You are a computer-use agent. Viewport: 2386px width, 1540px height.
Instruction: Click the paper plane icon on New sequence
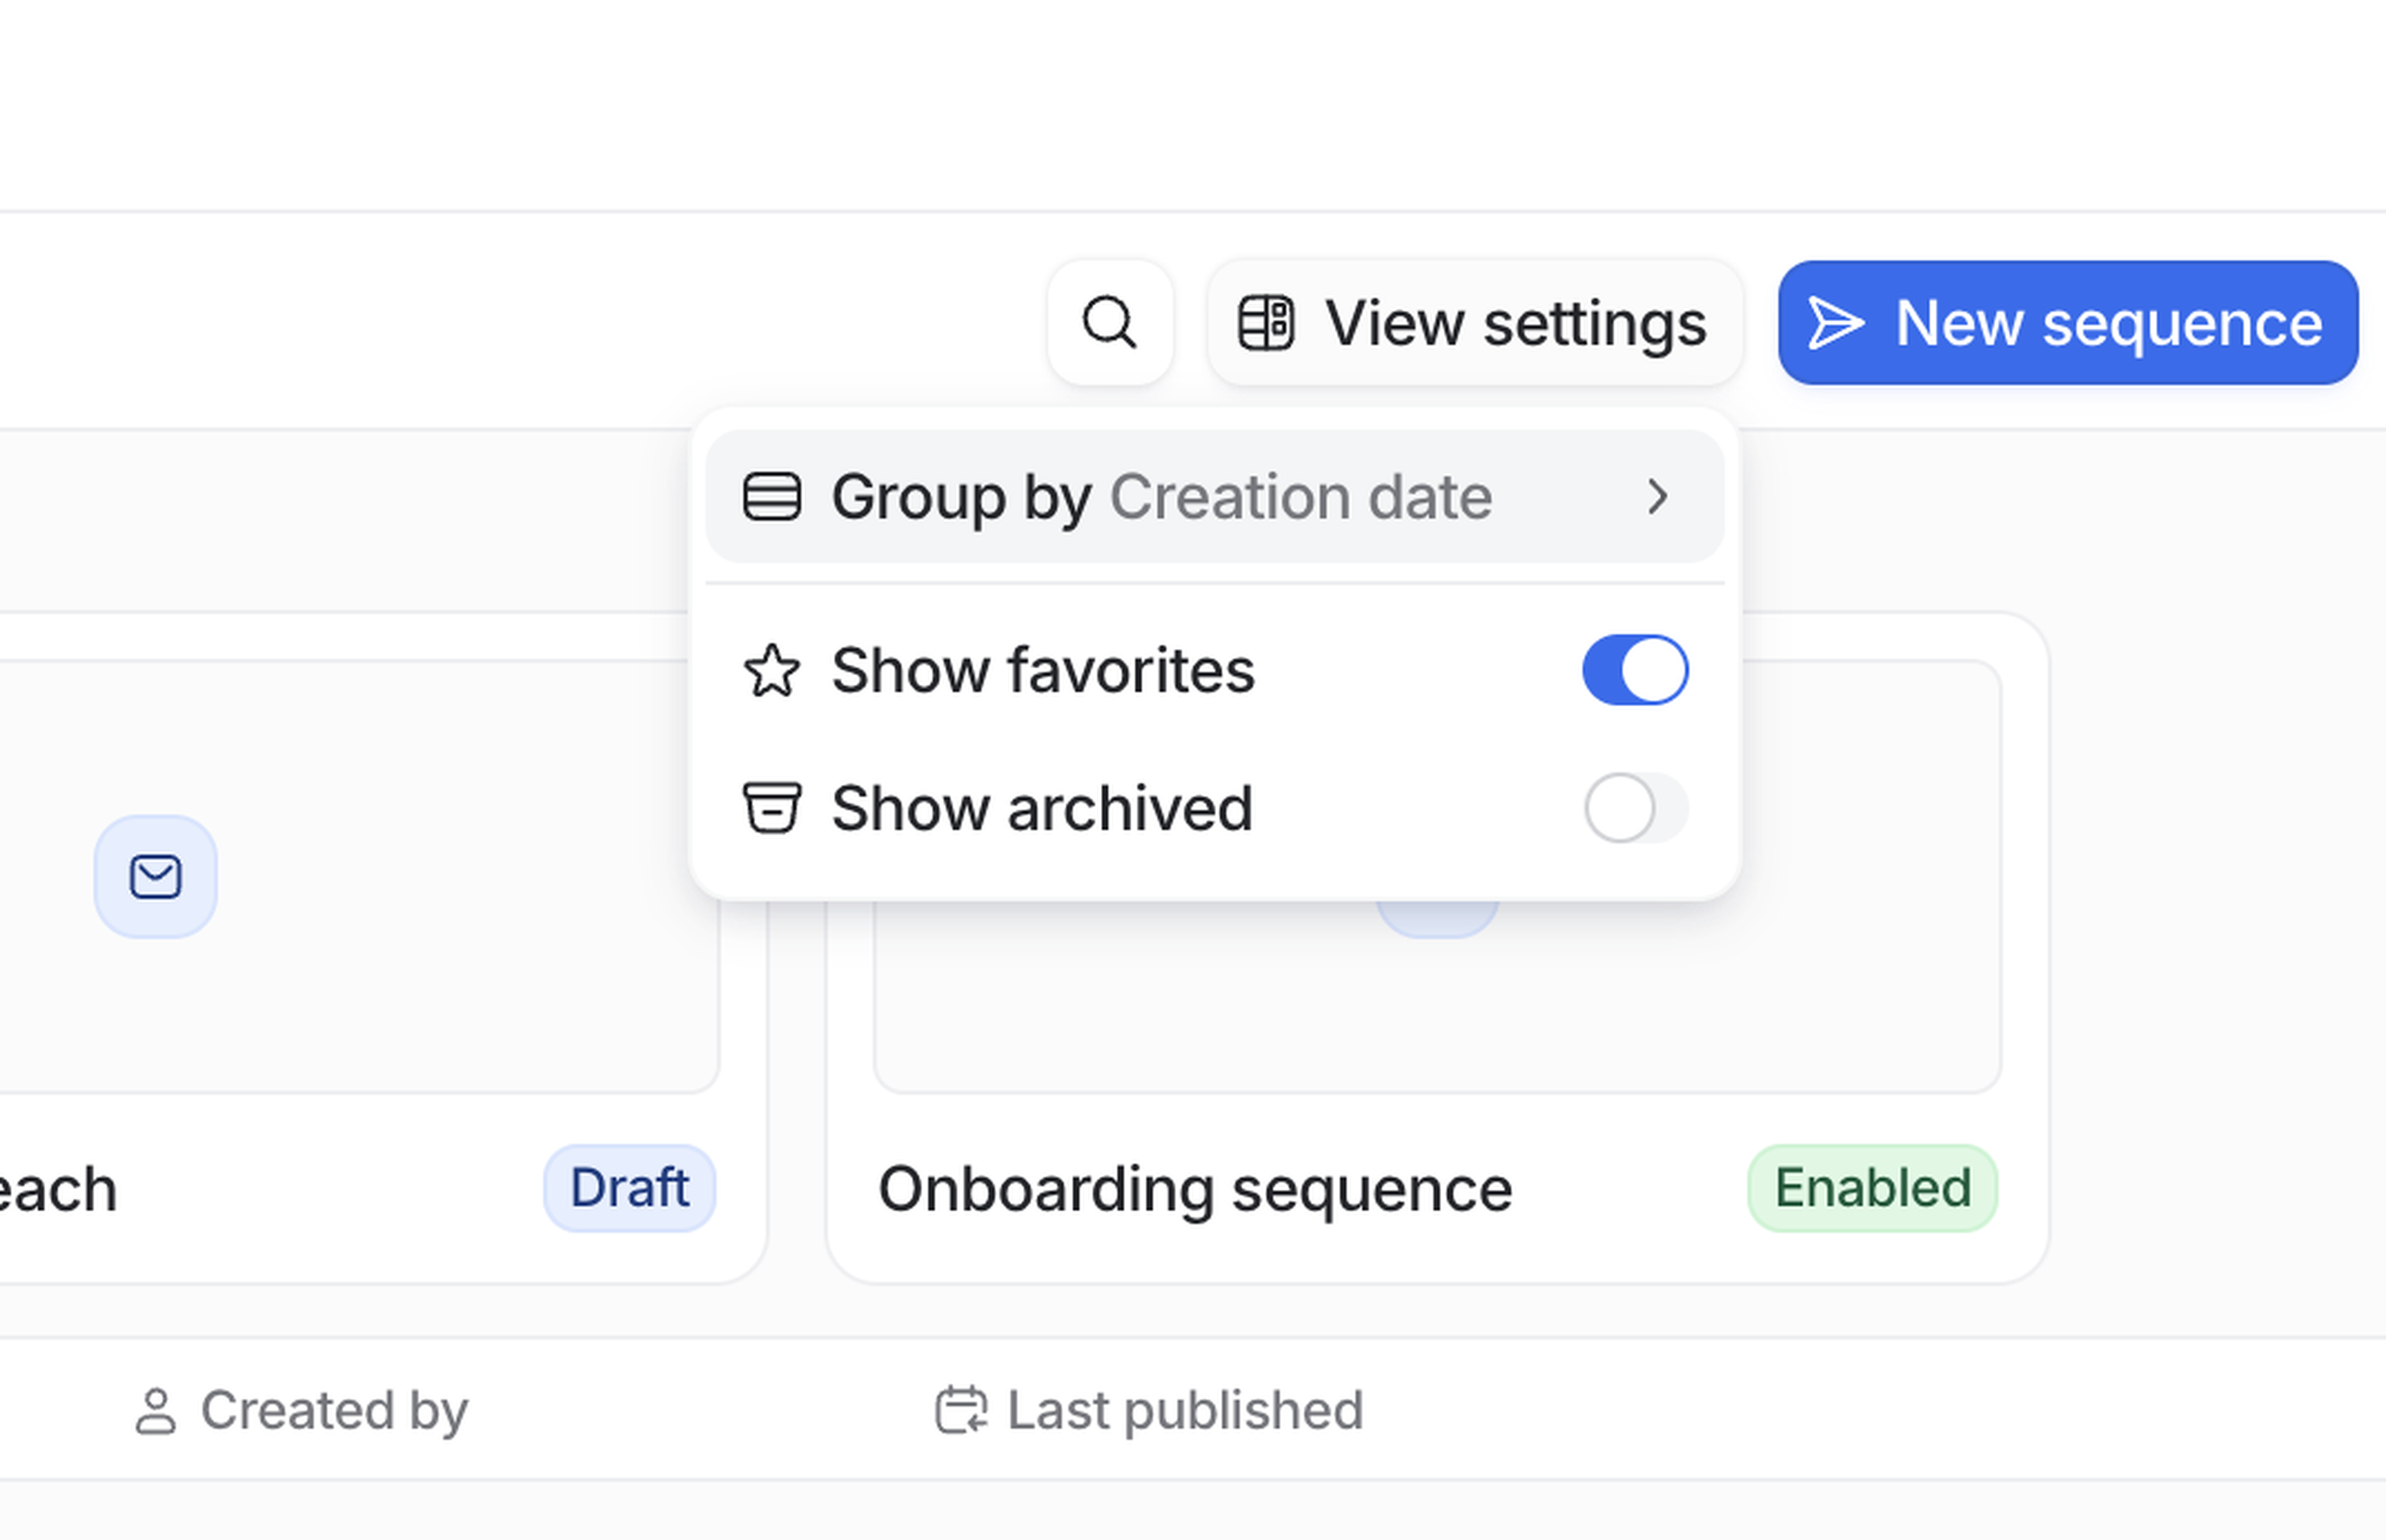[1835, 323]
